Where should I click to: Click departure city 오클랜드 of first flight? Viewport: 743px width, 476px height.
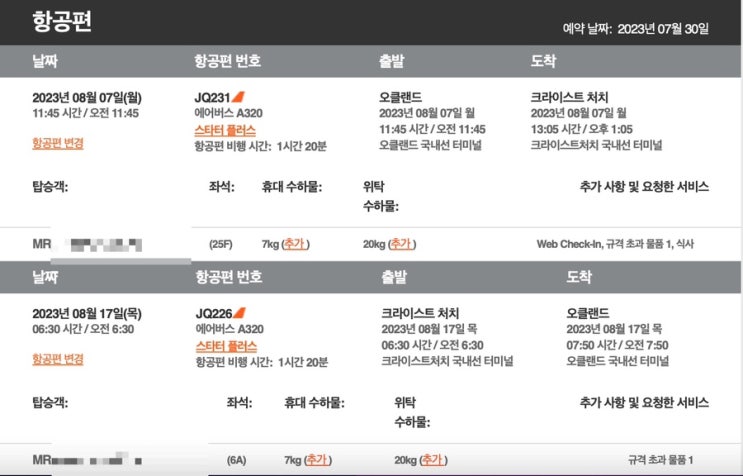click(400, 97)
